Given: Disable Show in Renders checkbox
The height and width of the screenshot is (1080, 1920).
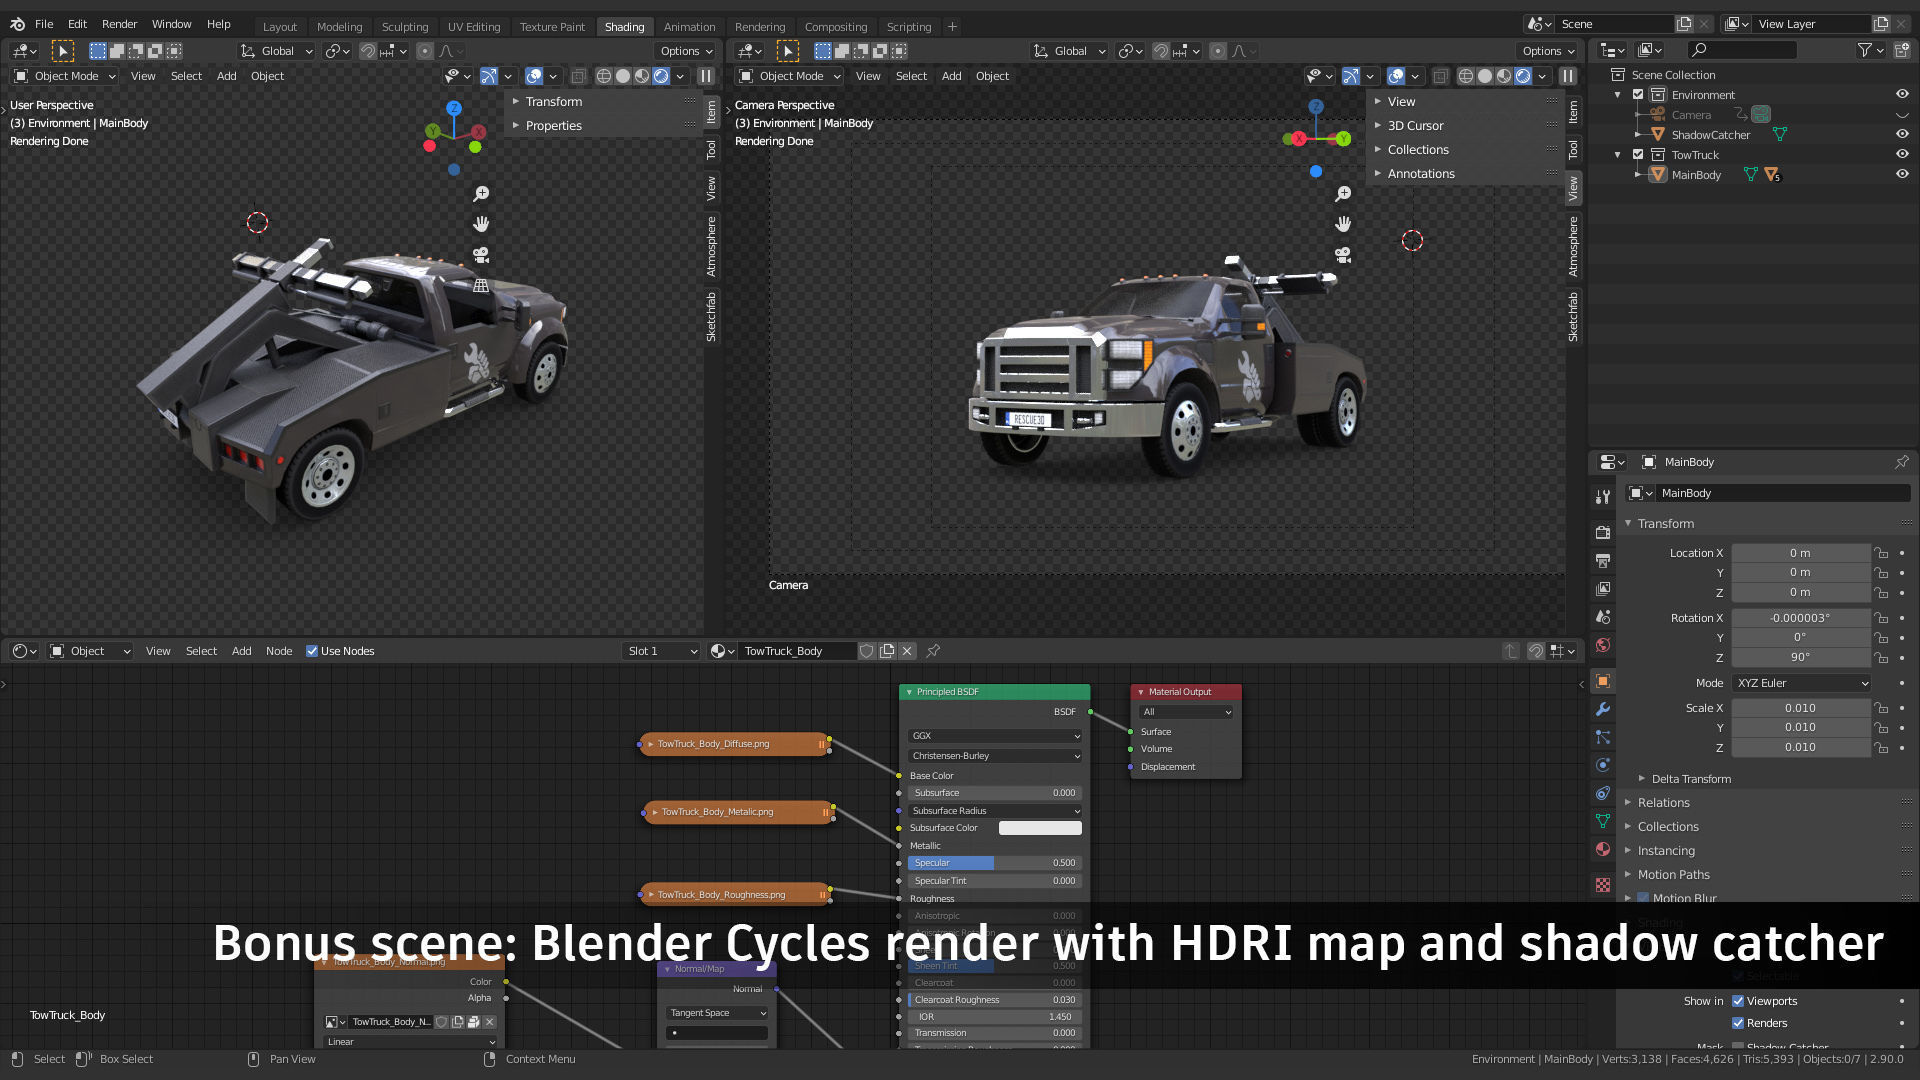Looking at the screenshot, I should 1738,1023.
